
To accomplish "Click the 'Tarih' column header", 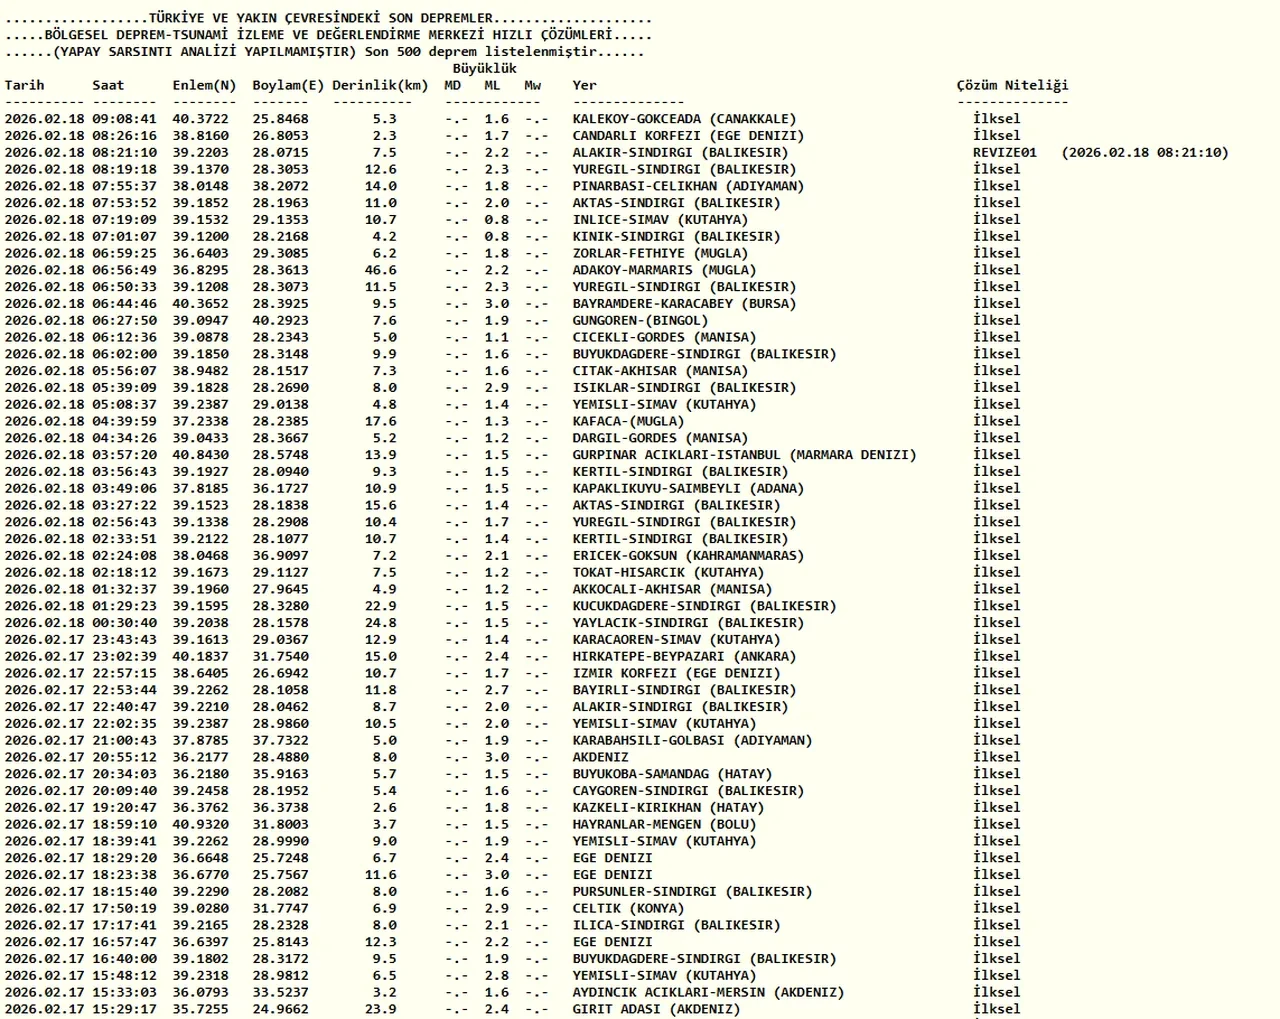I will pyautogui.click(x=24, y=85).
